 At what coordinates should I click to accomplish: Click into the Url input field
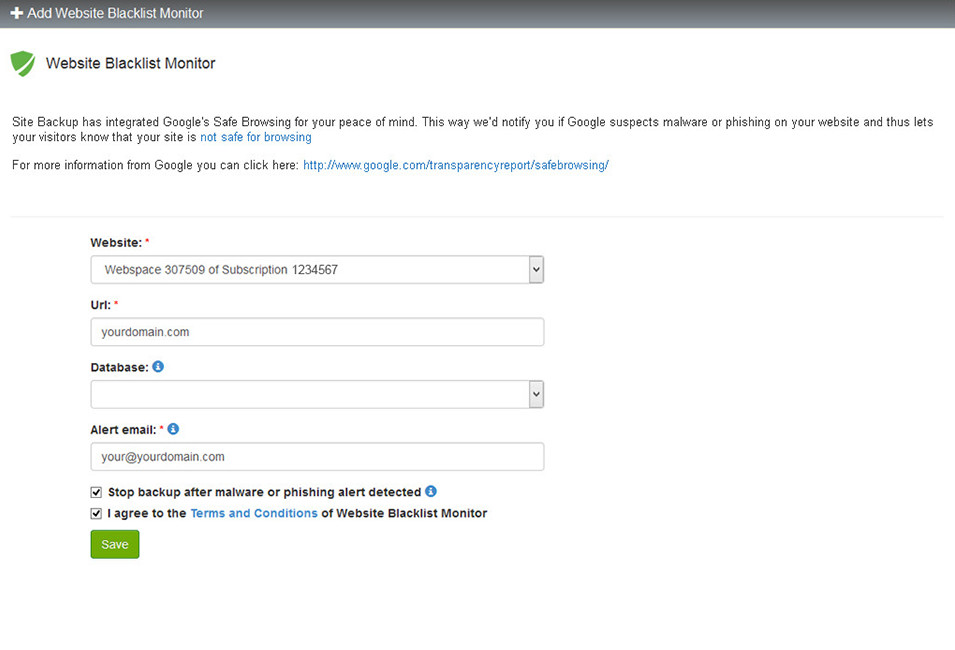click(317, 332)
